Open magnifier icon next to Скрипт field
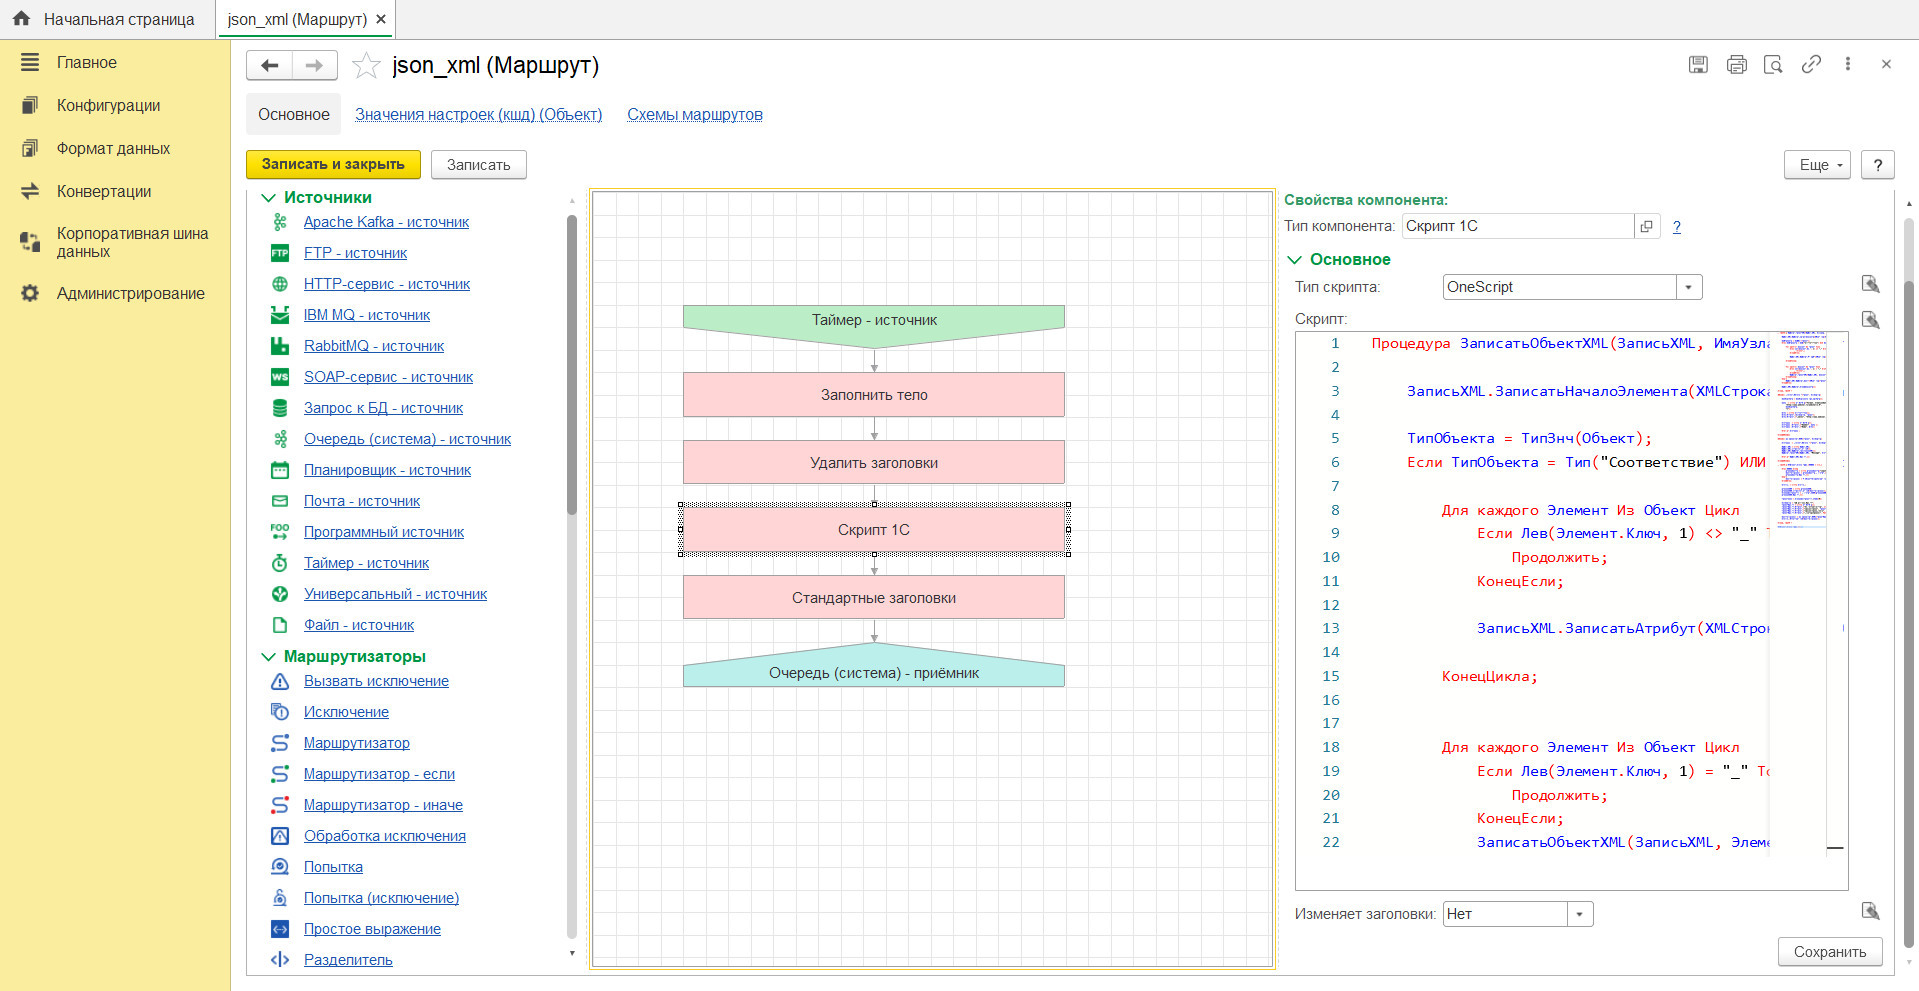This screenshot has height=991, width=1919. click(1870, 320)
